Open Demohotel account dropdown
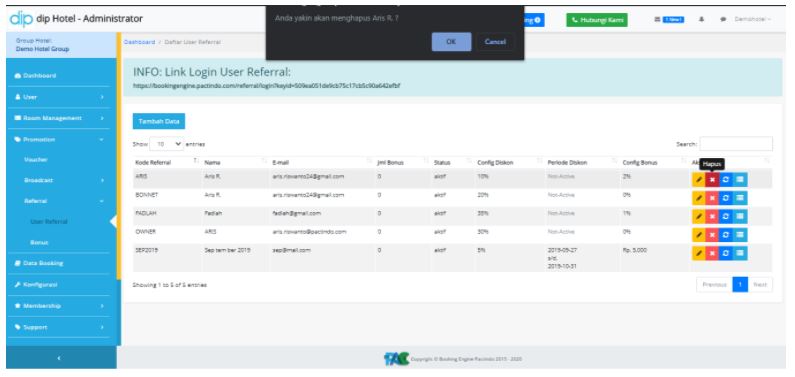 tap(752, 20)
